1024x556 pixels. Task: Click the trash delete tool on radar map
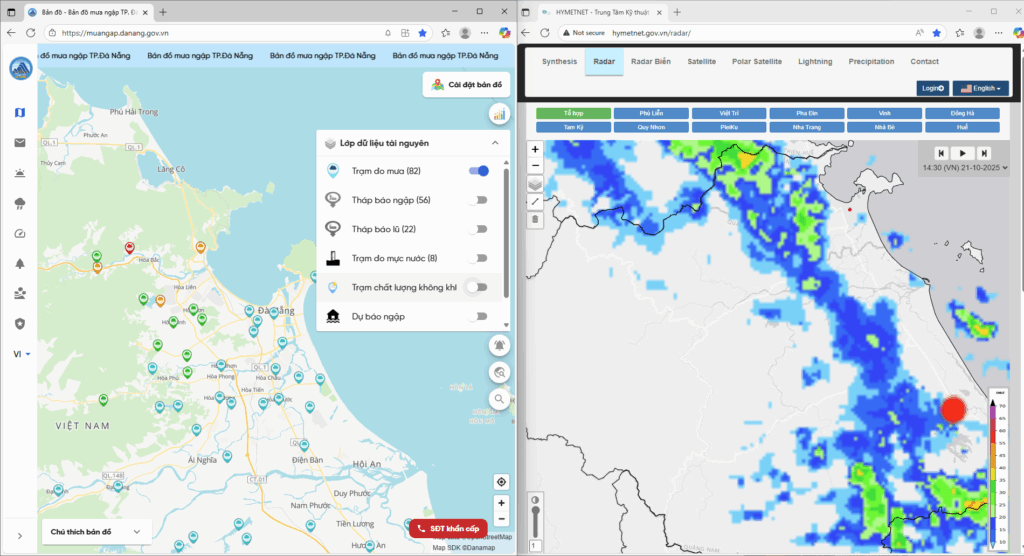[x=535, y=220]
